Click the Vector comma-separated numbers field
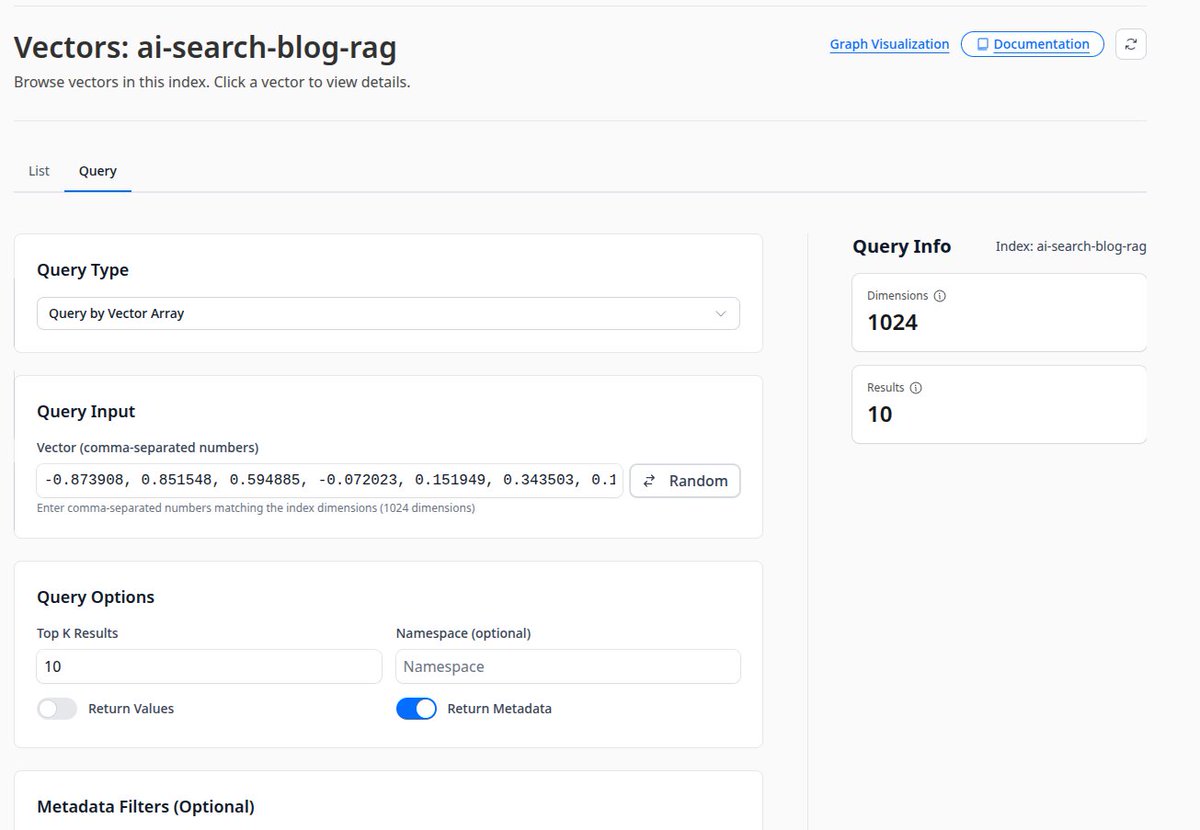This screenshot has width=1200, height=830. (328, 480)
